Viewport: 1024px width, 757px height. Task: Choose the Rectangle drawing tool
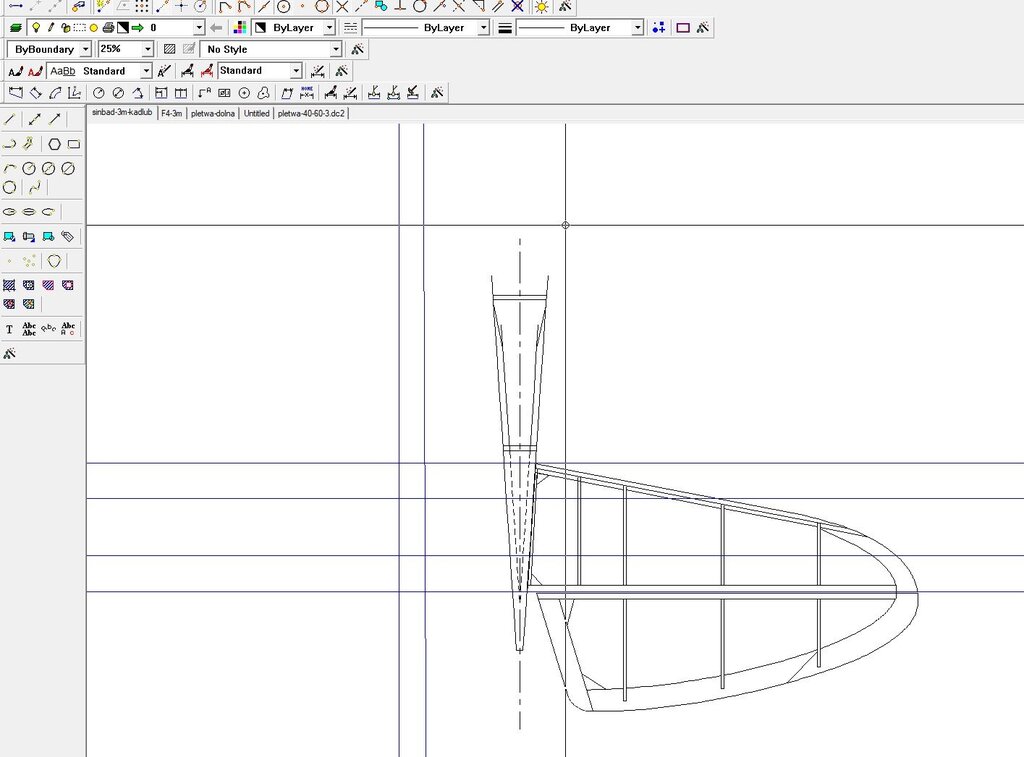click(74, 144)
